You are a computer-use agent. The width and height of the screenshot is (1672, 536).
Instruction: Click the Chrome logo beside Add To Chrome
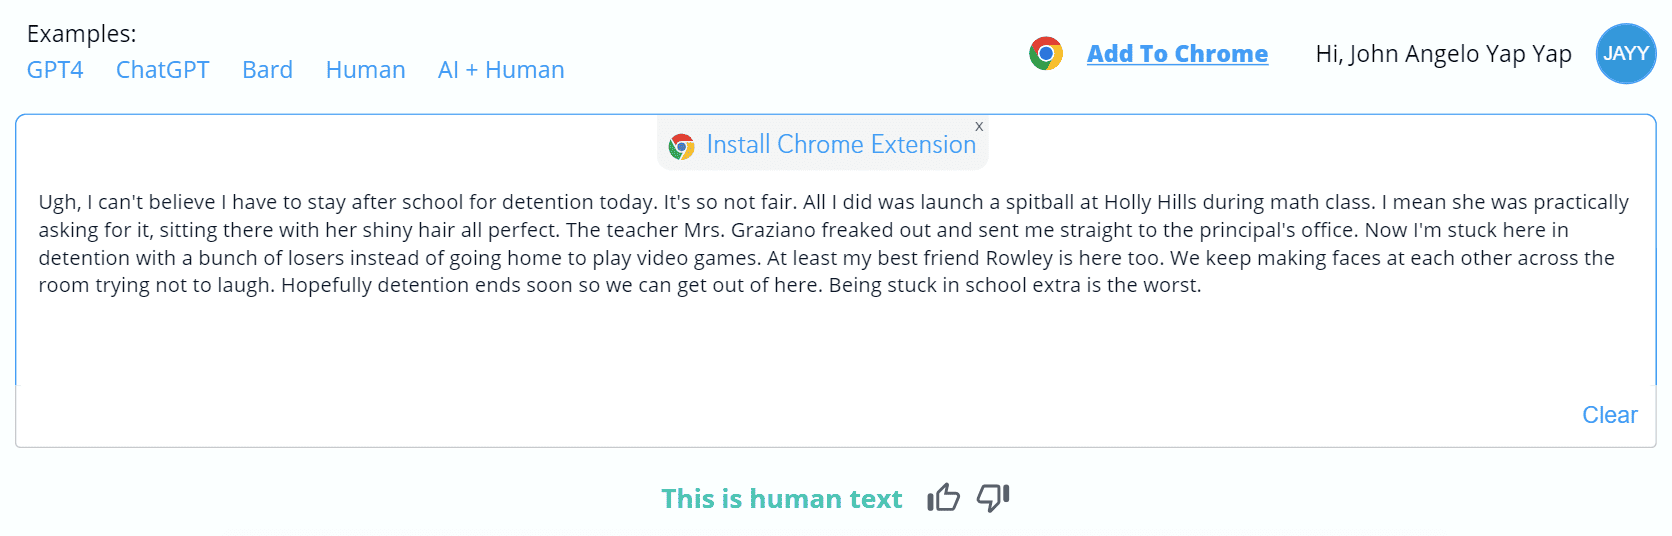click(1046, 53)
